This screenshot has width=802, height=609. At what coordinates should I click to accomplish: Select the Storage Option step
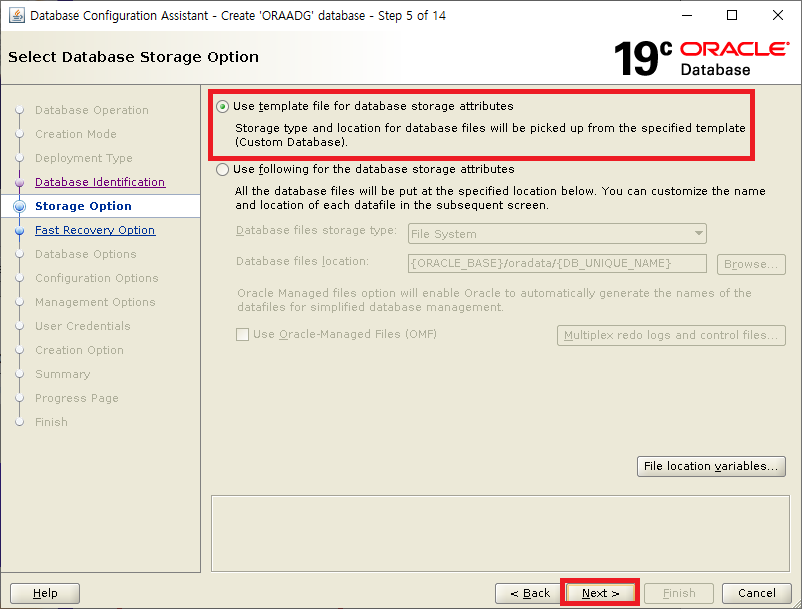[83, 206]
